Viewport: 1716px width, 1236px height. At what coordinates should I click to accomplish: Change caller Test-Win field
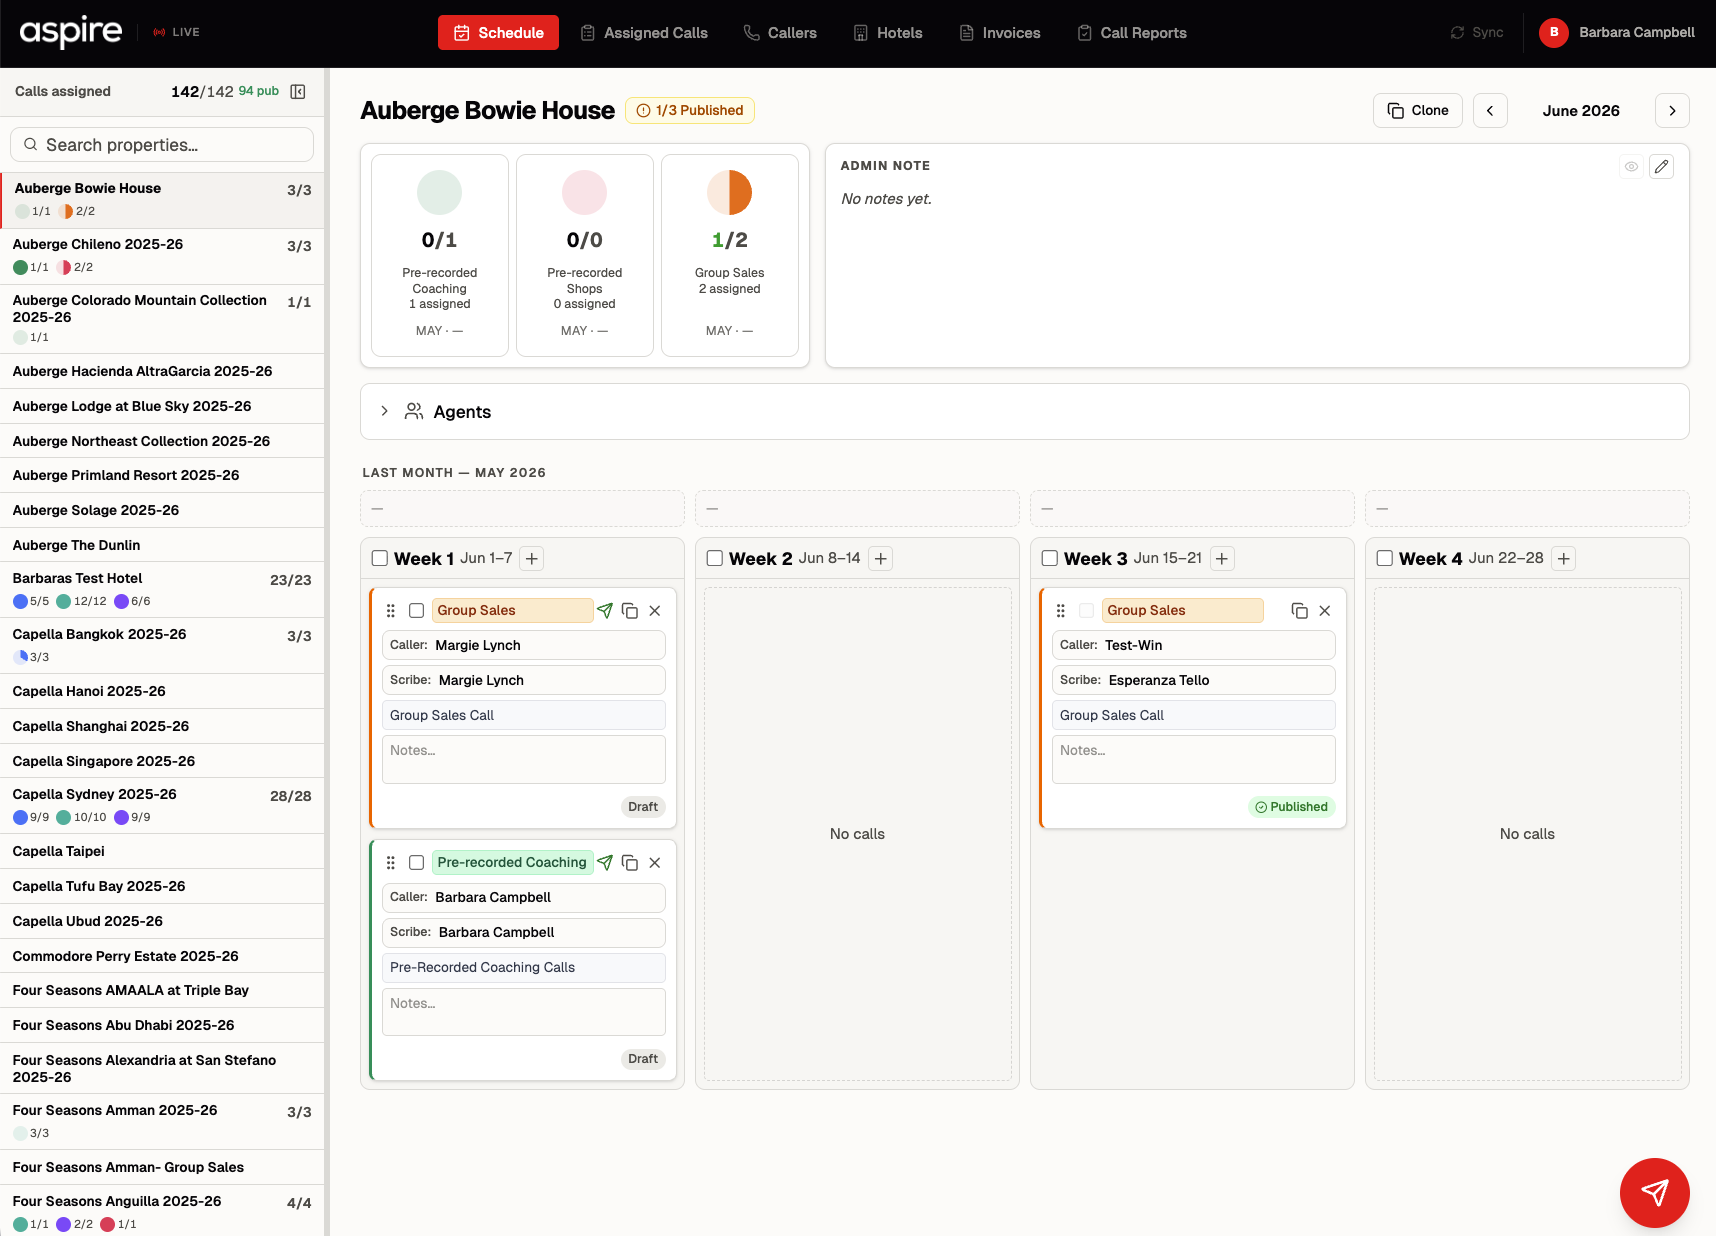1194,645
